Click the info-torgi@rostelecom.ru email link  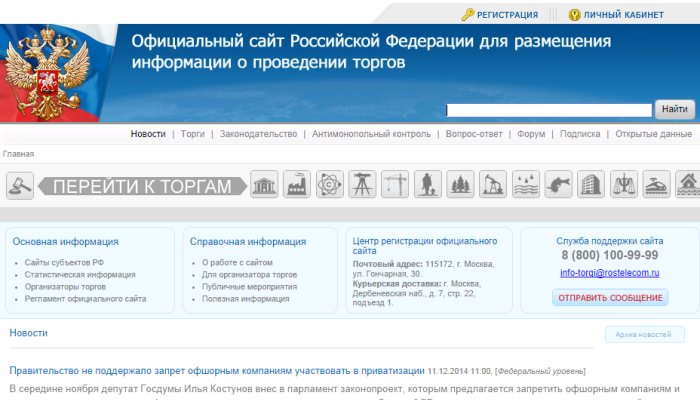click(x=609, y=272)
